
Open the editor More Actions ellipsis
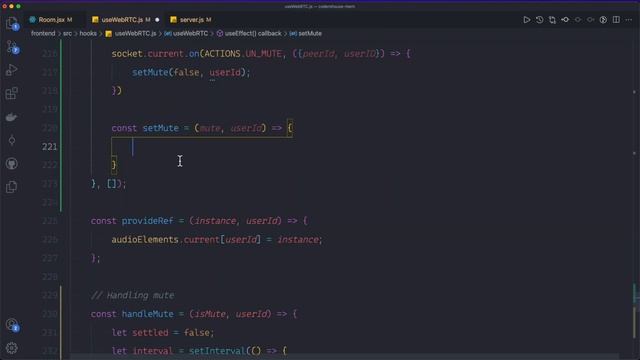(629, 20)
